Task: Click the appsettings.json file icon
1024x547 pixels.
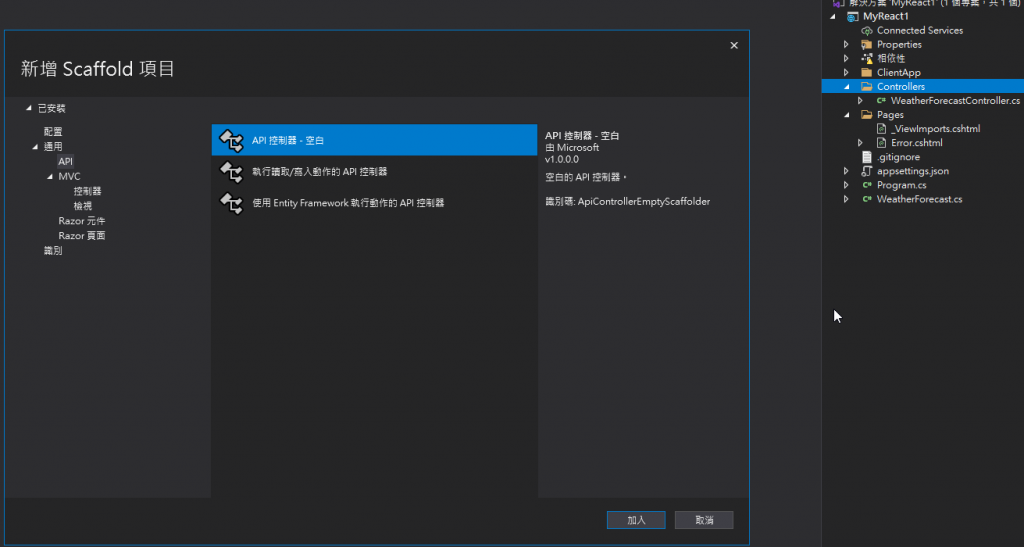Action: pos(867,171)
